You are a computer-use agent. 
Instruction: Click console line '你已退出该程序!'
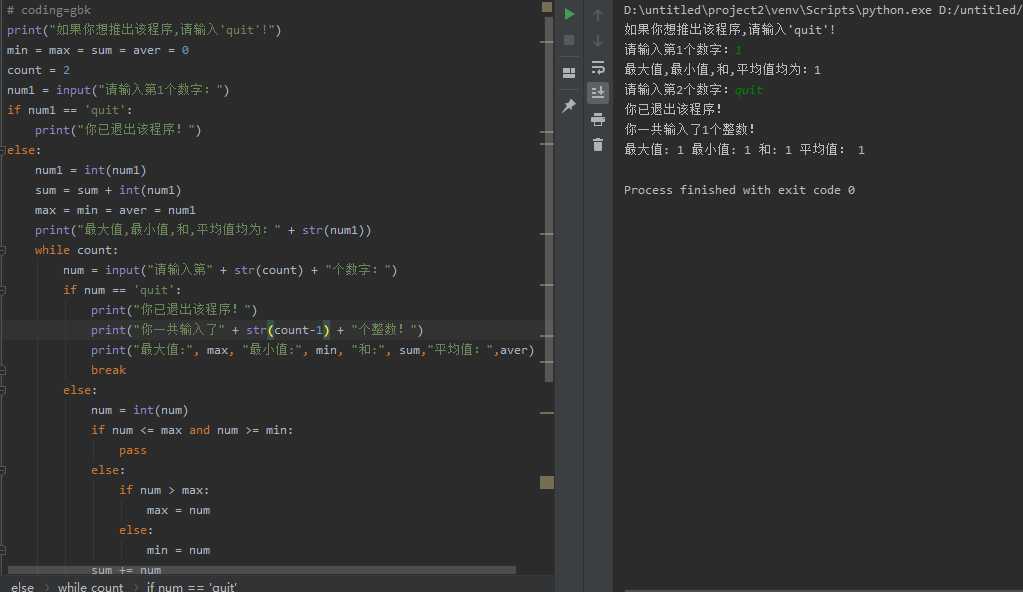673,109
